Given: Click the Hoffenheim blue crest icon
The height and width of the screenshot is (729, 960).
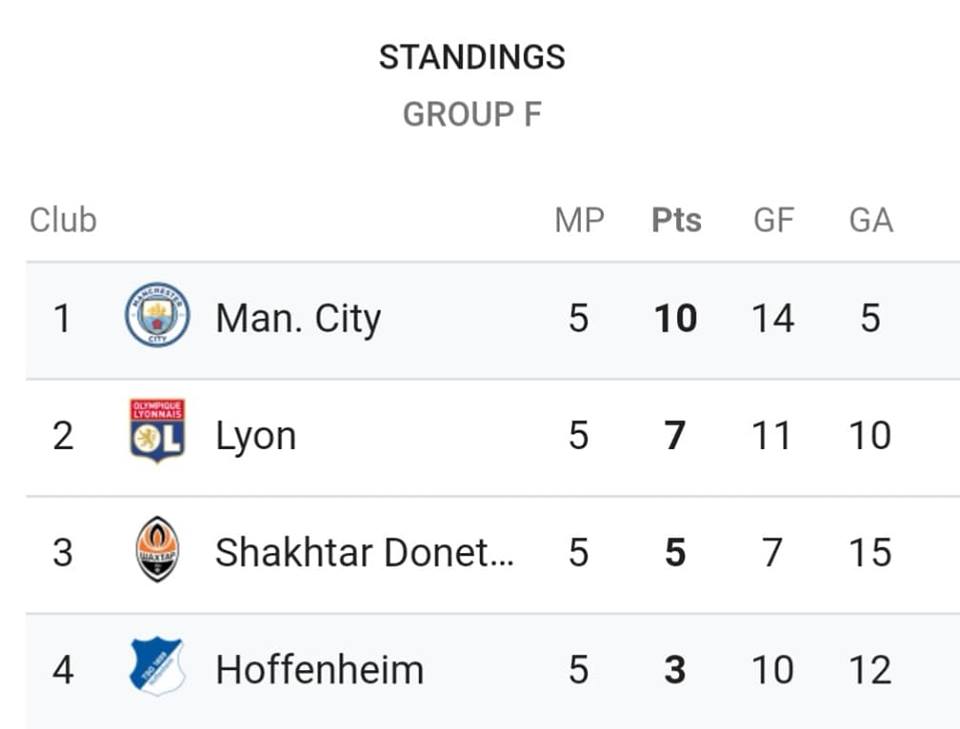Looking at the screenshot, I should (157, 667).
